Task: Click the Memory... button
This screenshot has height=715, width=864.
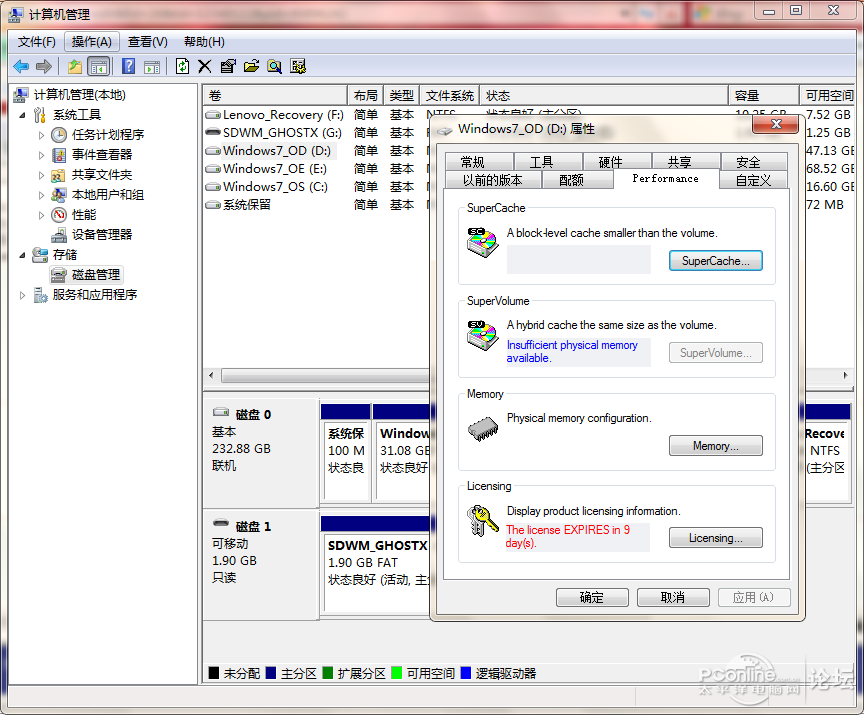Action: click(716, 446)
